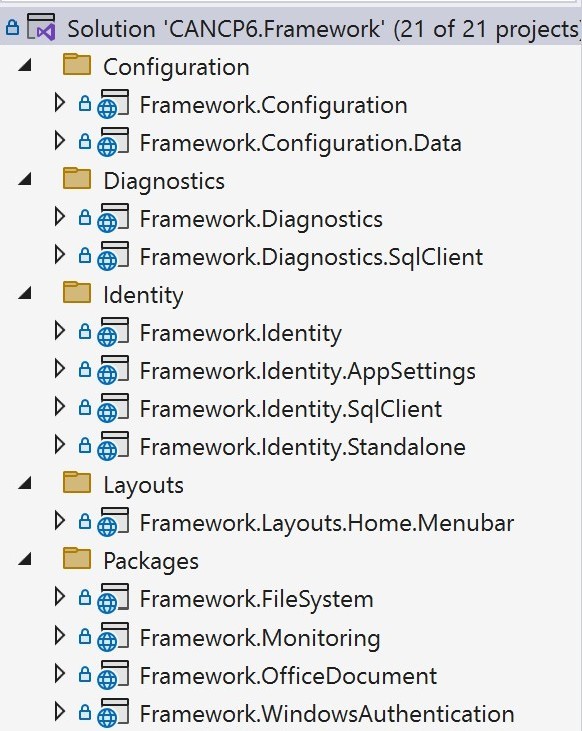The image size is (582, 731).
Task: Click the Diagnostics folder icon
Action: point(77,179)
